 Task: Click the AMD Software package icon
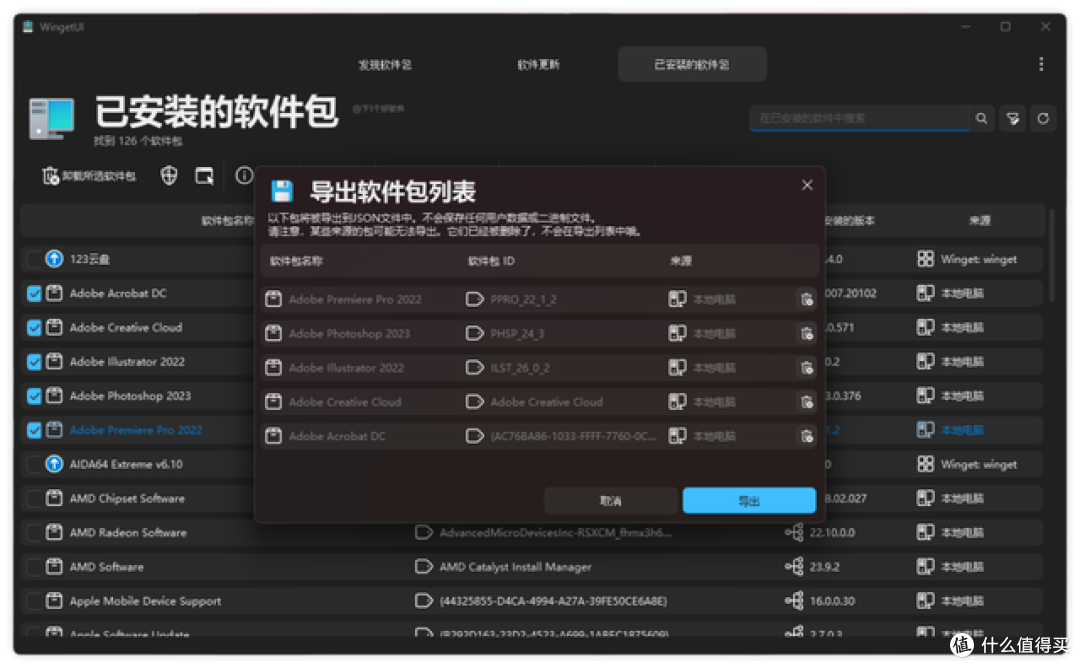pyautogui.click(x=54, y=567)
